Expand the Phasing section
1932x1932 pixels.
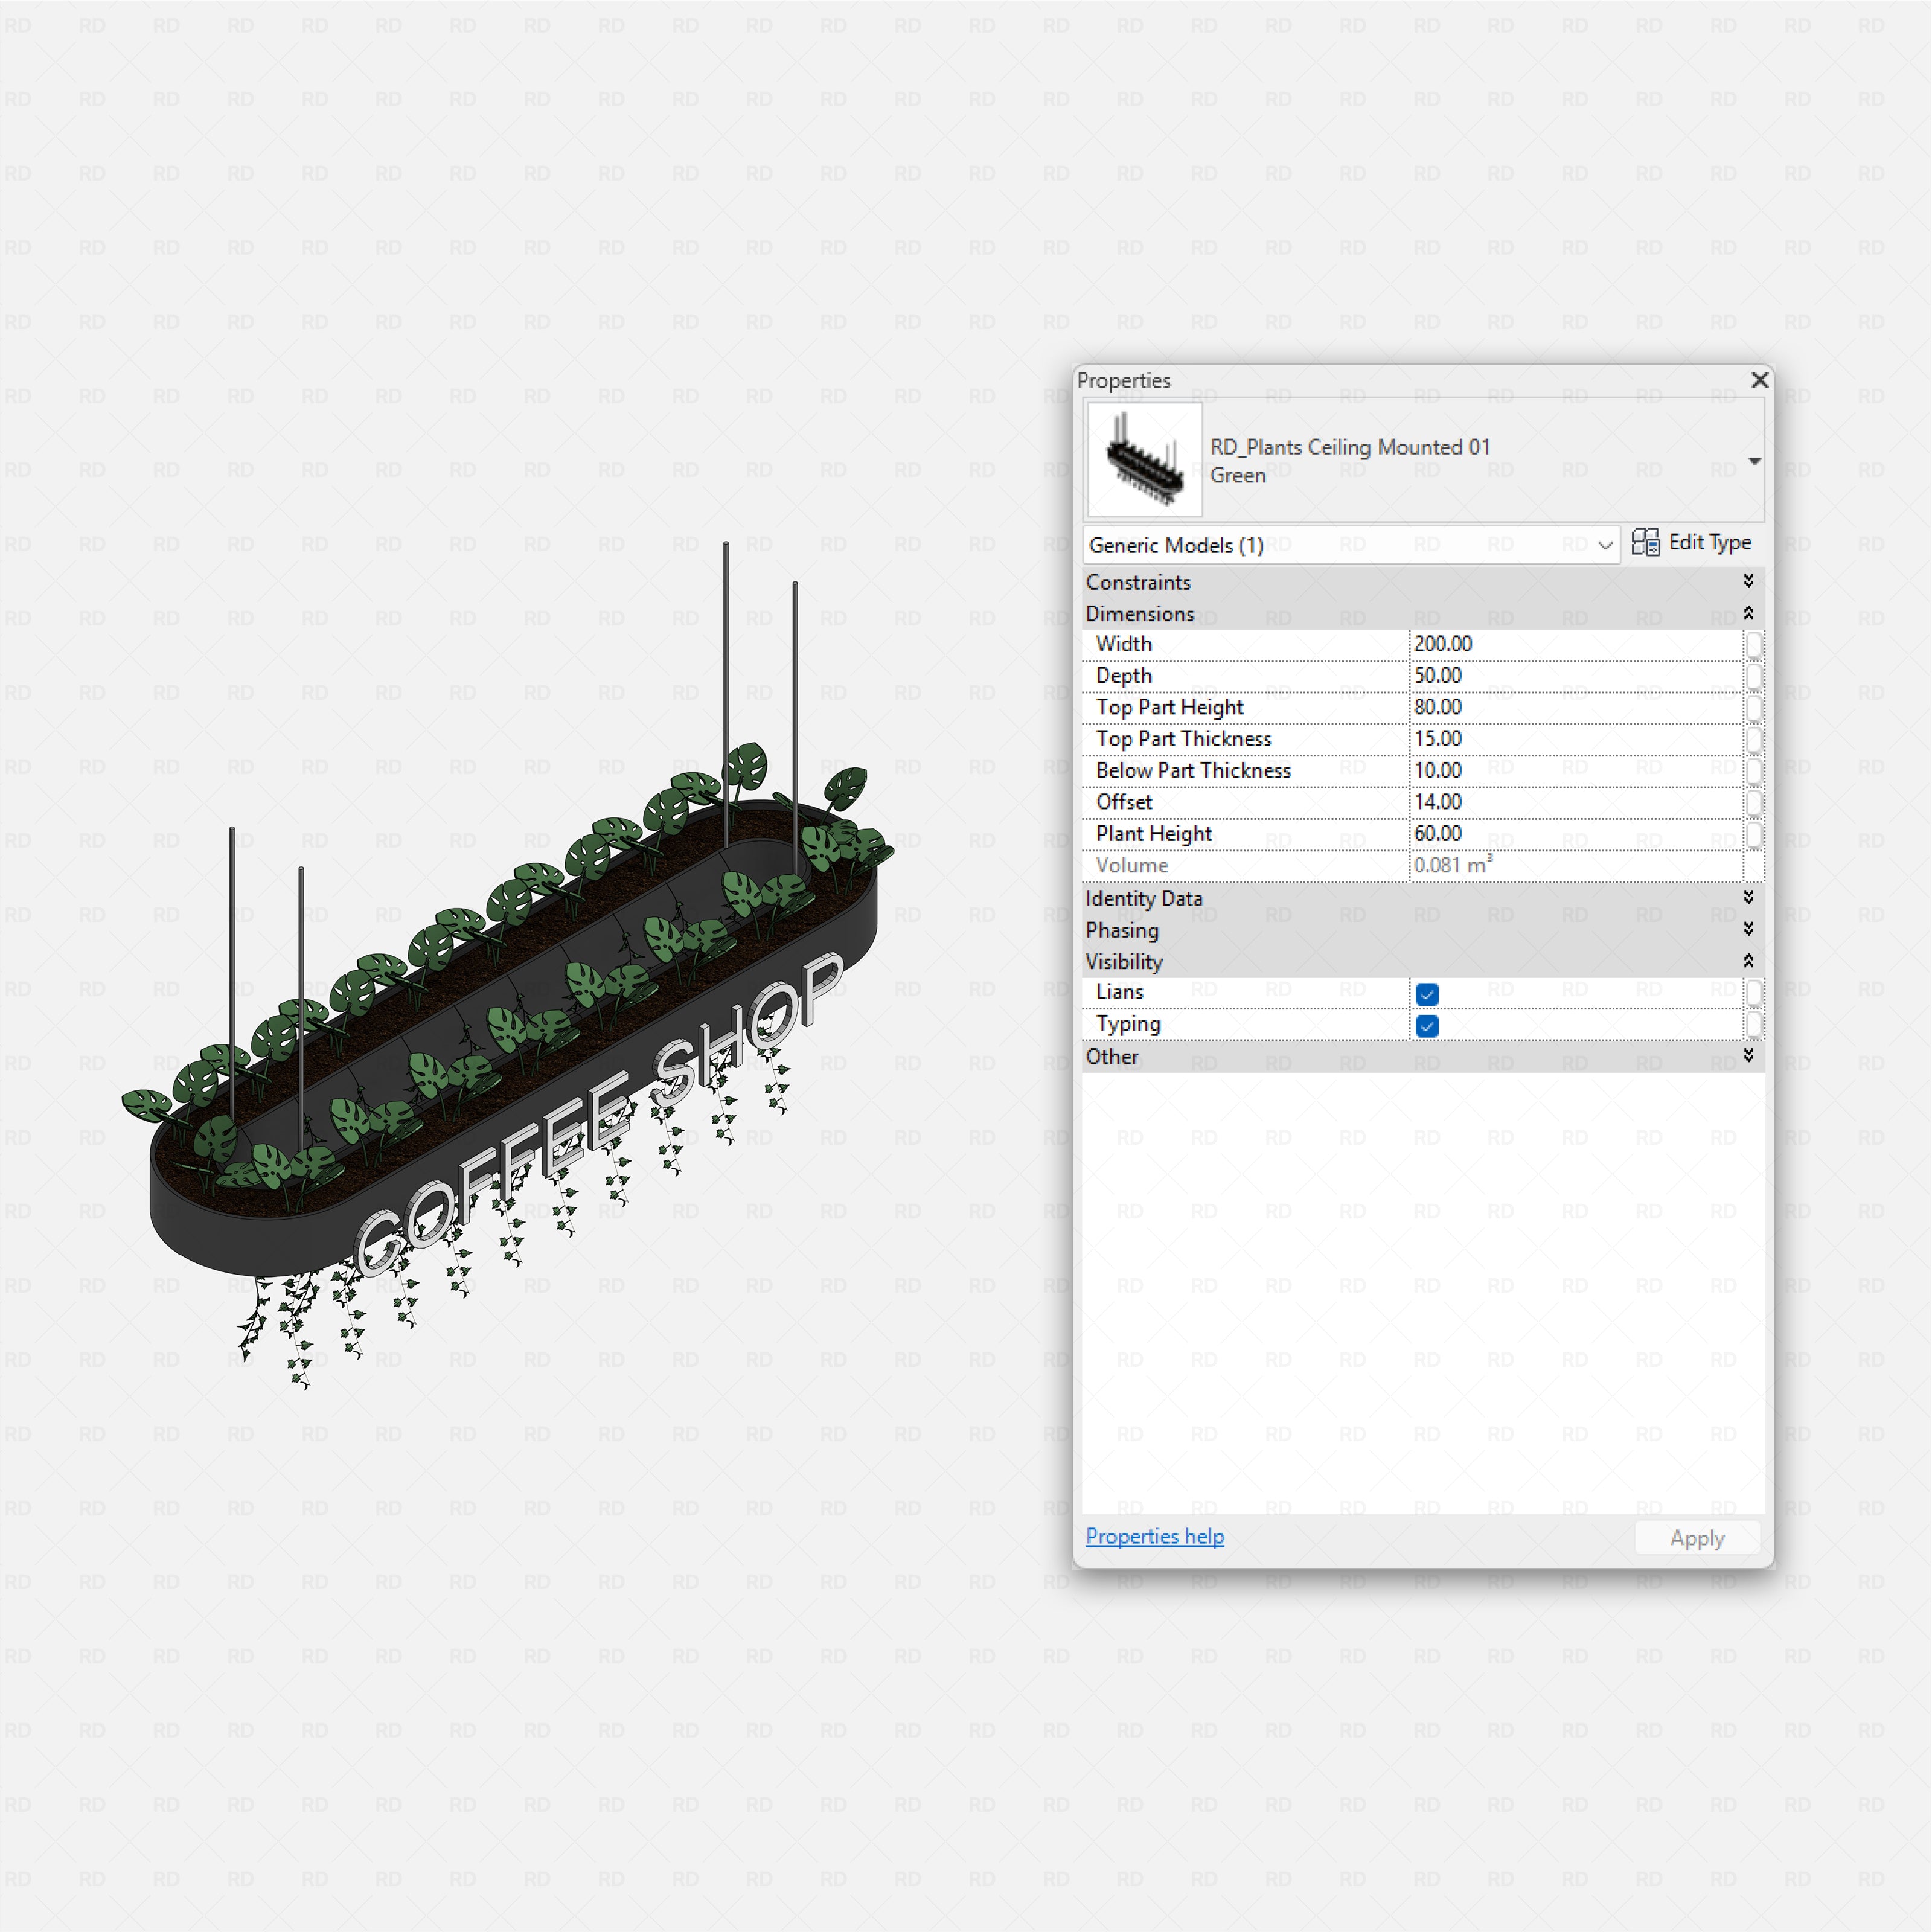pos(1748,929)
